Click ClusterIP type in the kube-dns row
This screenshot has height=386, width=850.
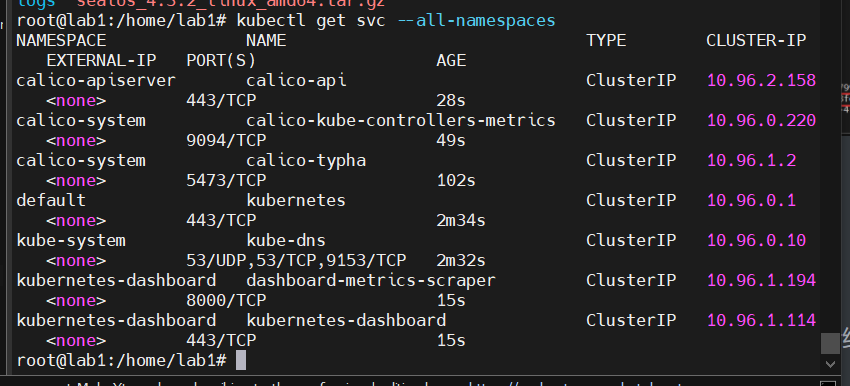coord(631,240)
